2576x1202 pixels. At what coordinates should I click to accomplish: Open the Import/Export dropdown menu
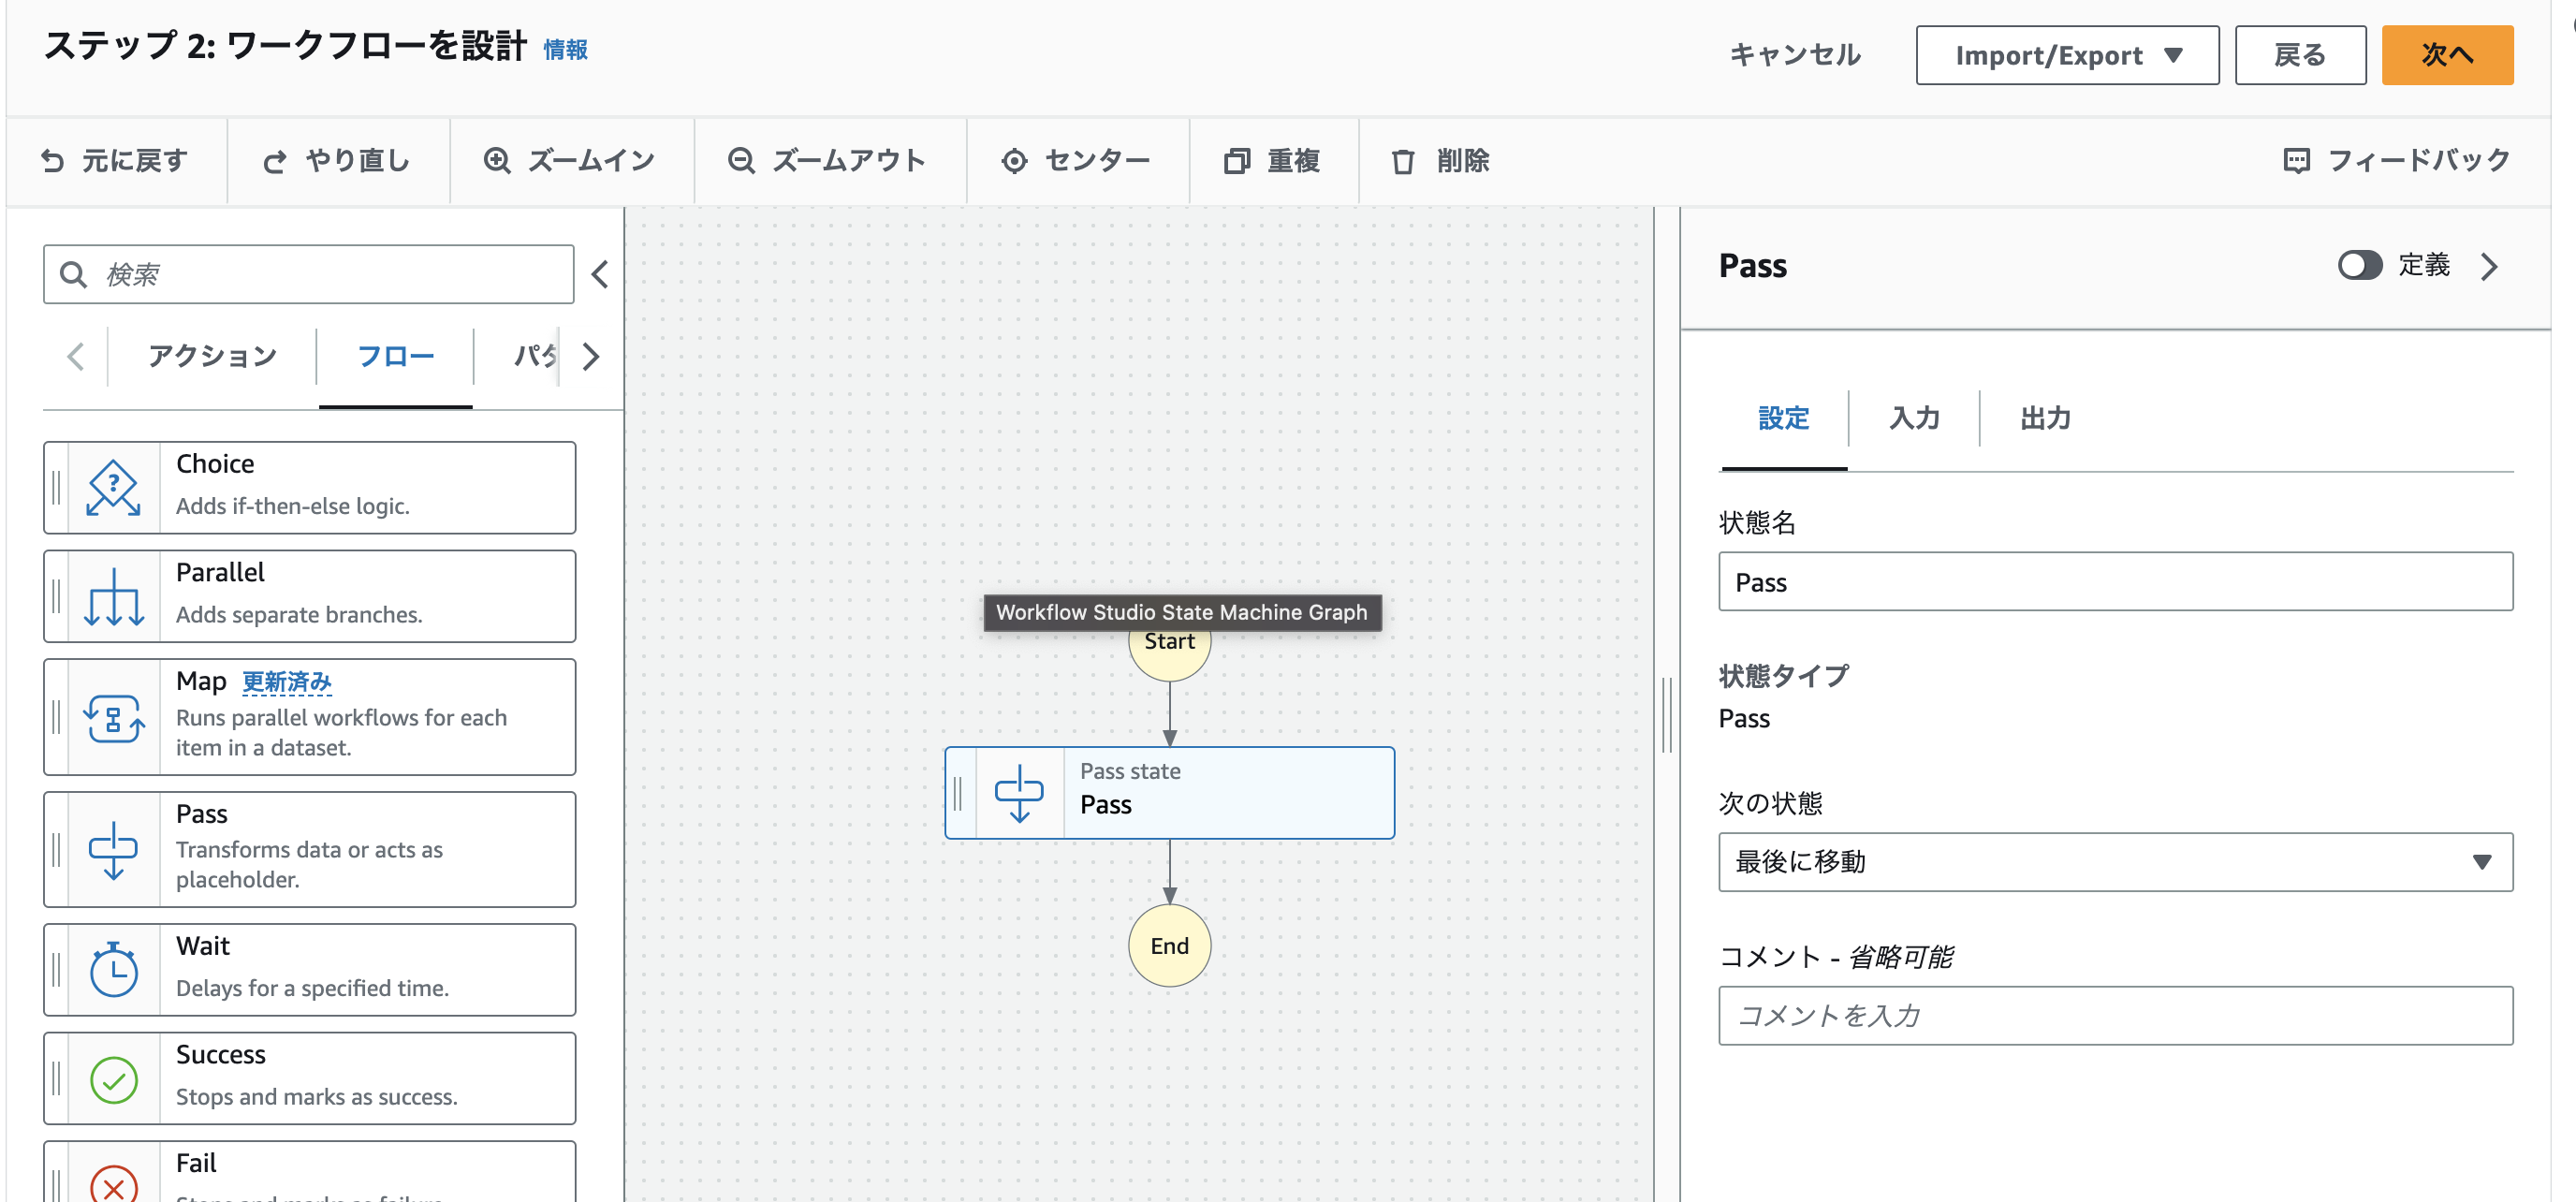click(x=2066, y=55)
